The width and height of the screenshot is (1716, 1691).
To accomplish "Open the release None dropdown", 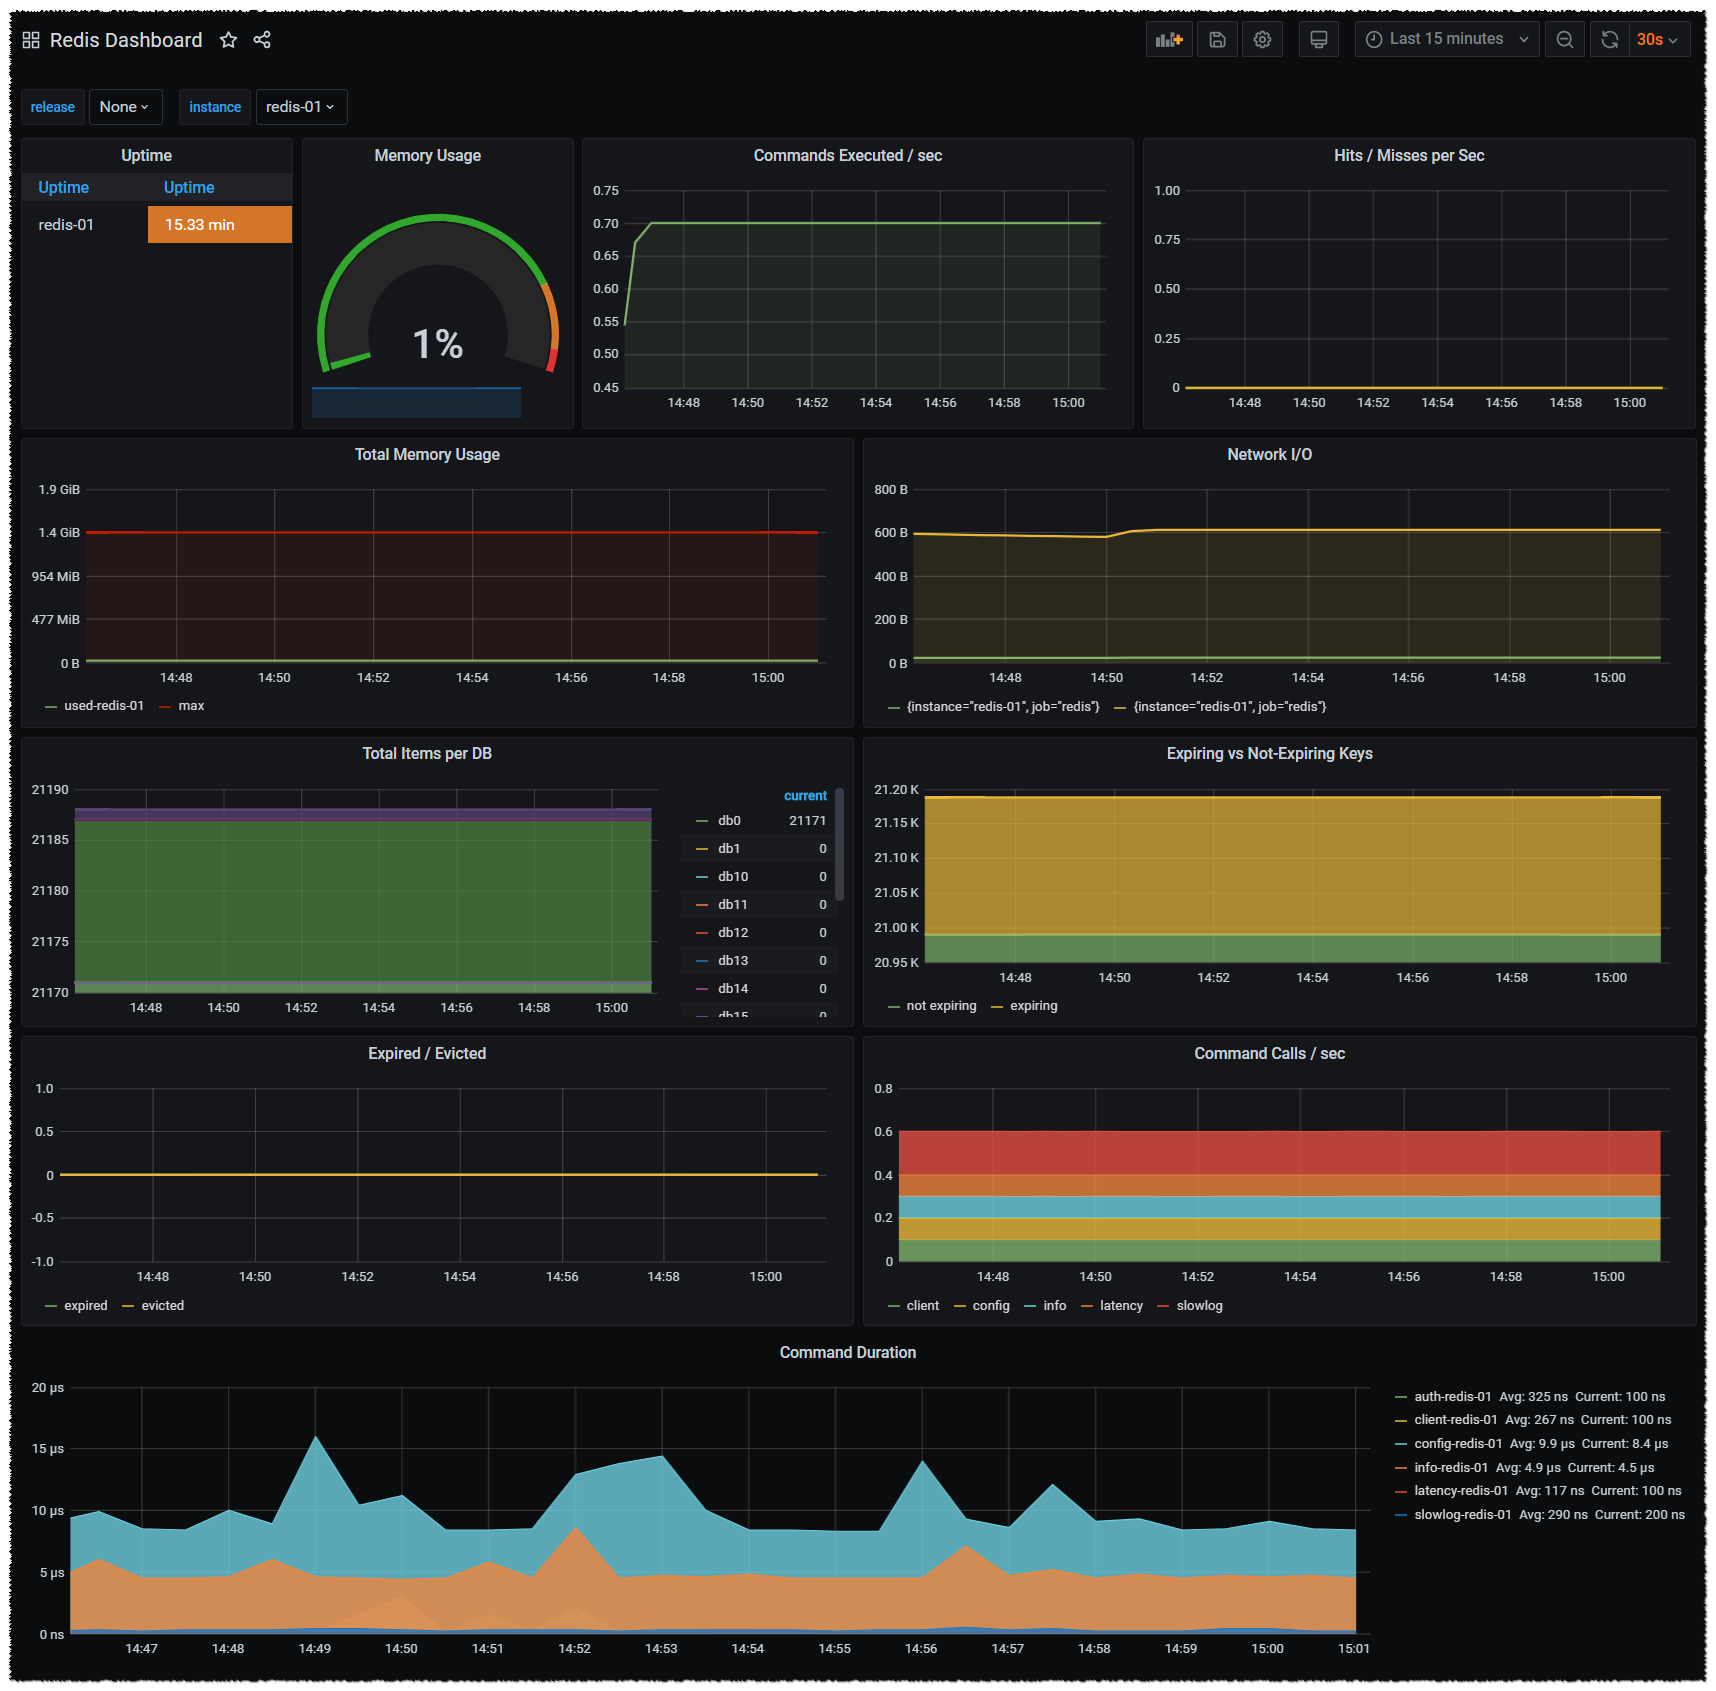I will pos(125,107).
